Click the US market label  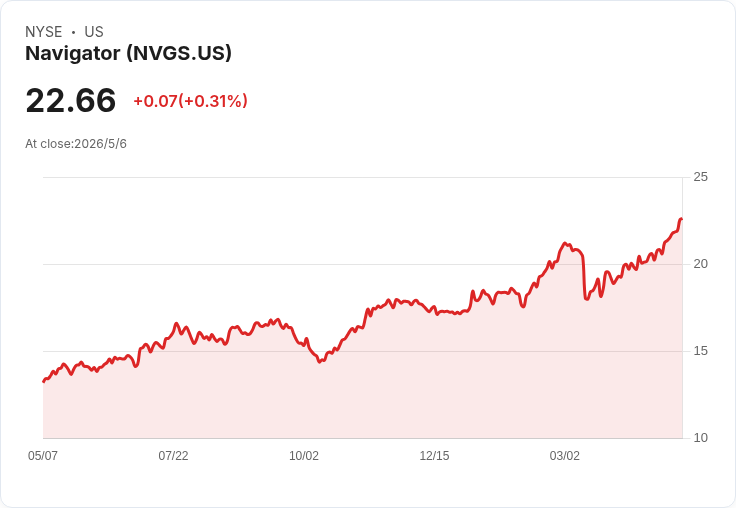click(x=94, y=32)
